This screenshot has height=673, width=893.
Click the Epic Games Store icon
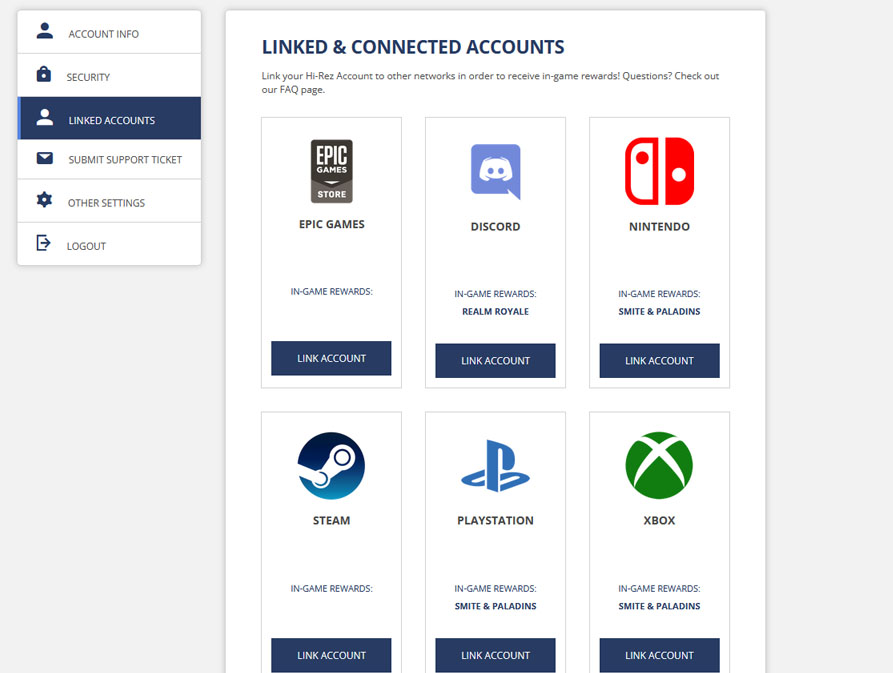tap(331, 170)
